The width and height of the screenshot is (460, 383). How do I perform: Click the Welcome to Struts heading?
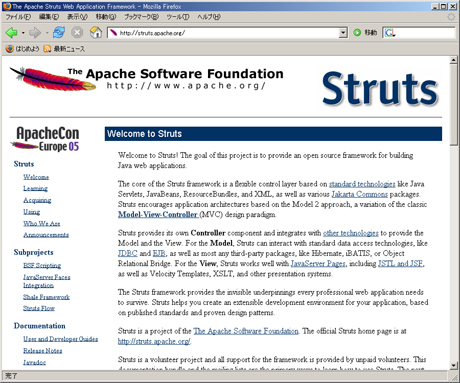[144, 134]
